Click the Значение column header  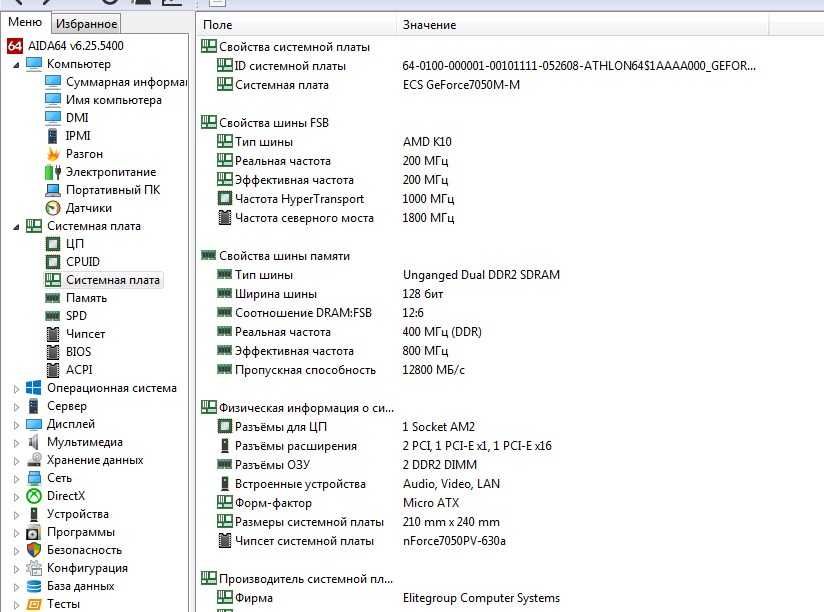tap(582, 25)
